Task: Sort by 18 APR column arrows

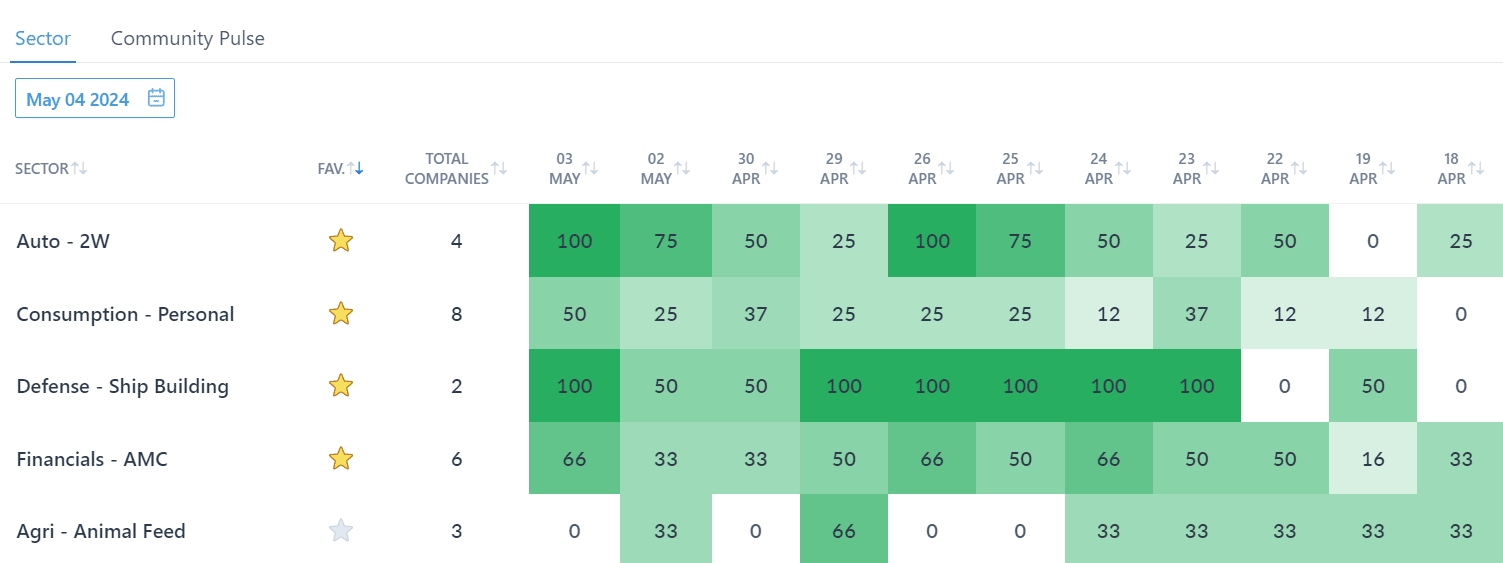Action: [x=1476, y=168]
